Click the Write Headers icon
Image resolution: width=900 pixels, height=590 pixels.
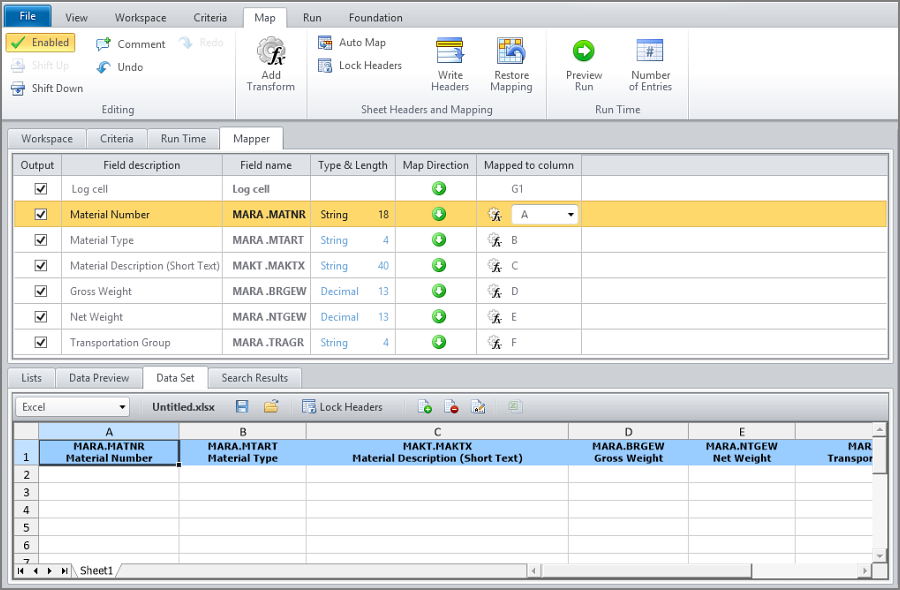click(x=449, y=51)
